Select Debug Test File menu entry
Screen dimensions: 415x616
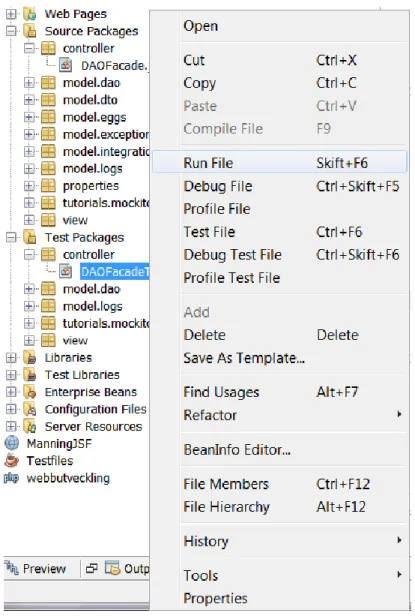tap(279, 255)
